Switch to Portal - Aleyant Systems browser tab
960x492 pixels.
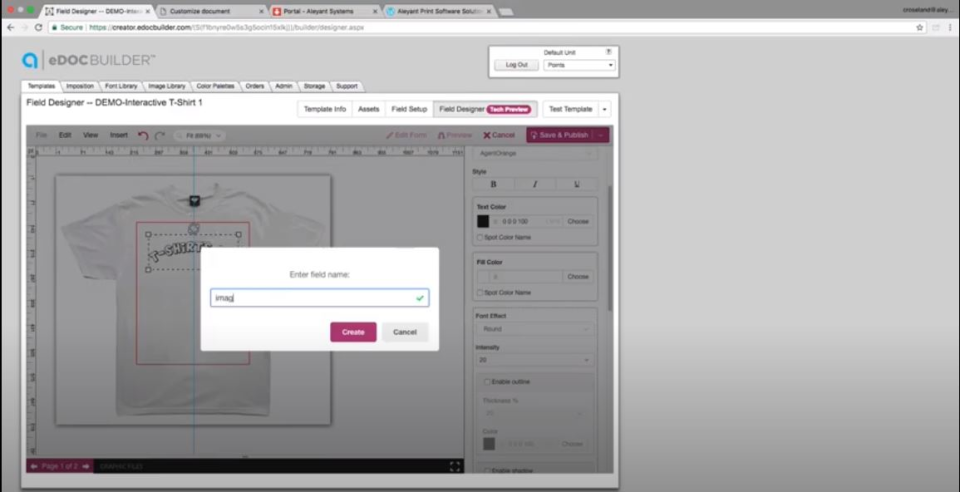324,11
